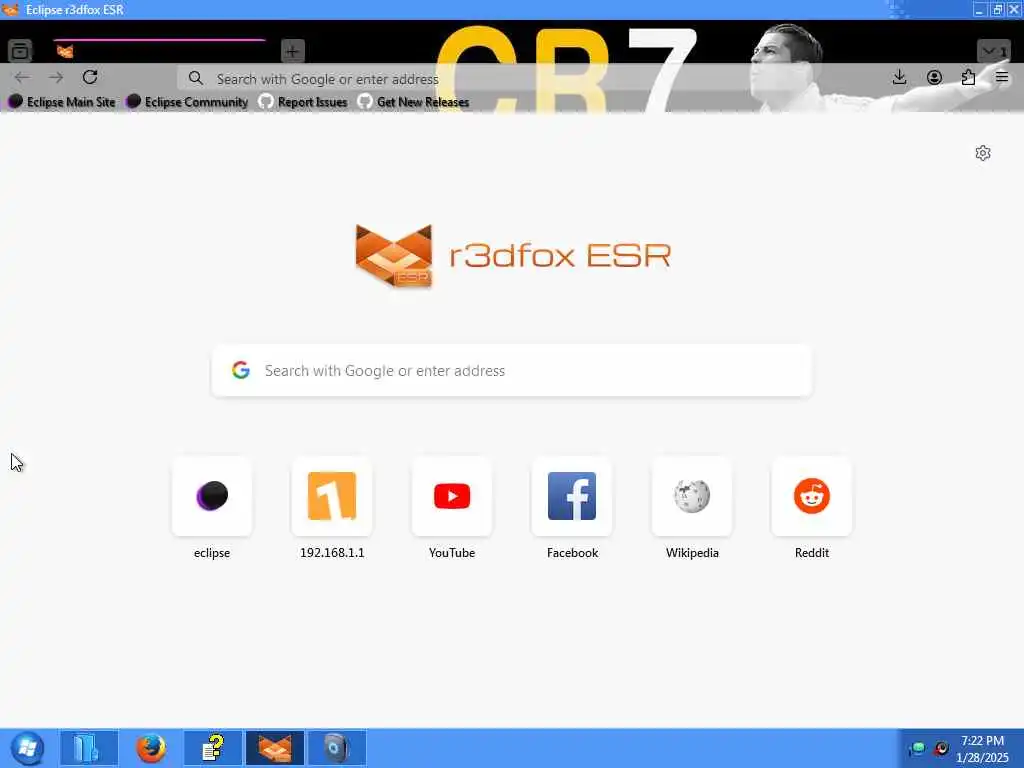The width and height of the screenshot is (1024, 768).
Task: Launch Firefox from the taskbar
Action: (x=151, y=748)
